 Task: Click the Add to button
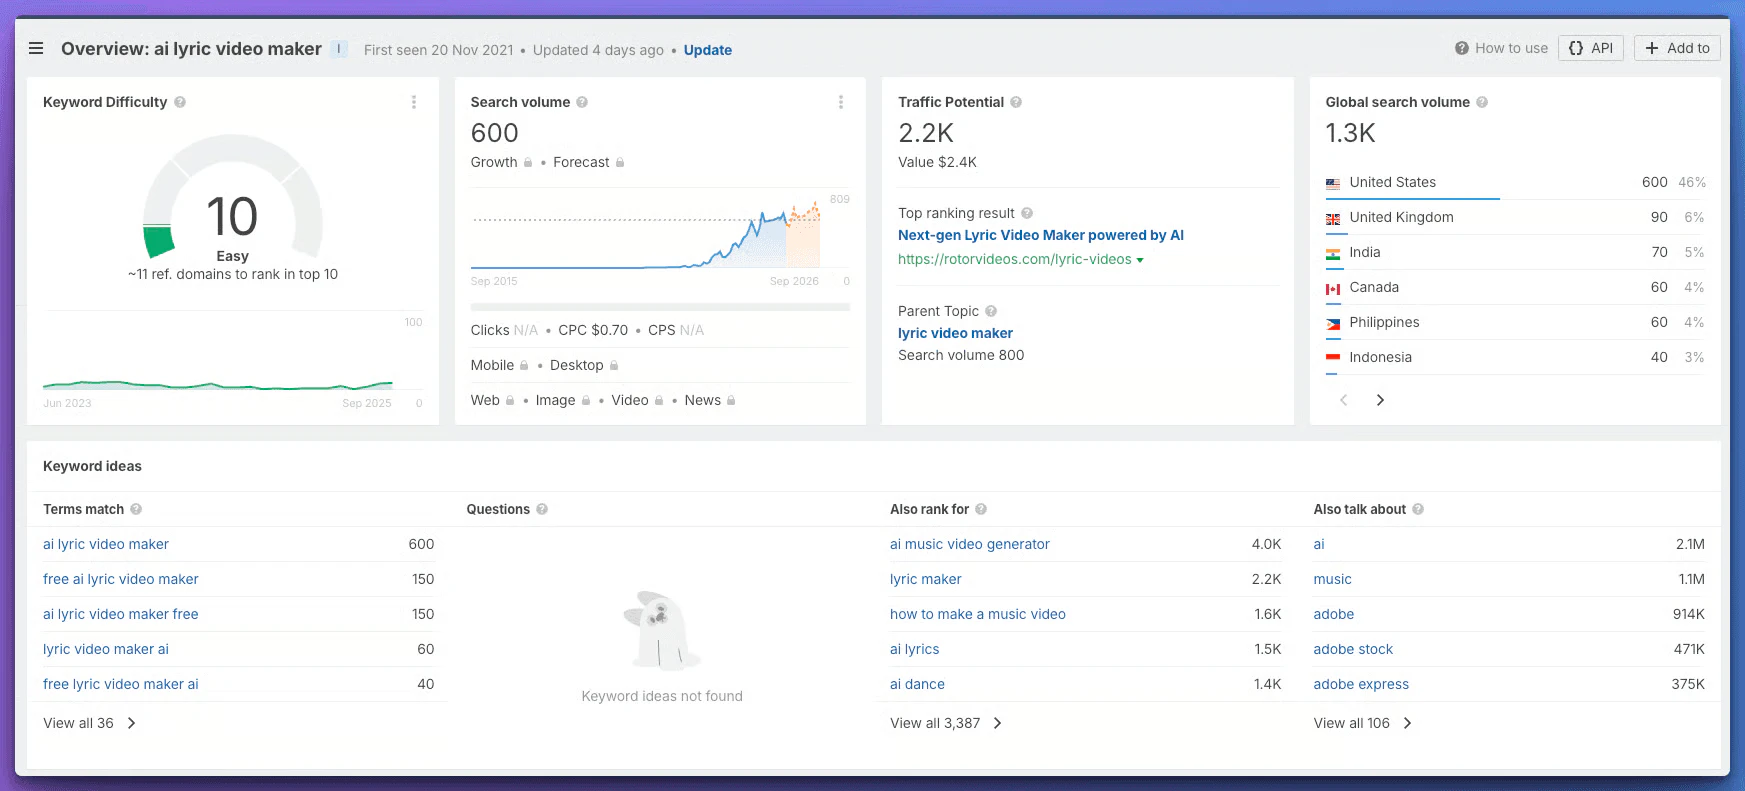[1677, 48]
